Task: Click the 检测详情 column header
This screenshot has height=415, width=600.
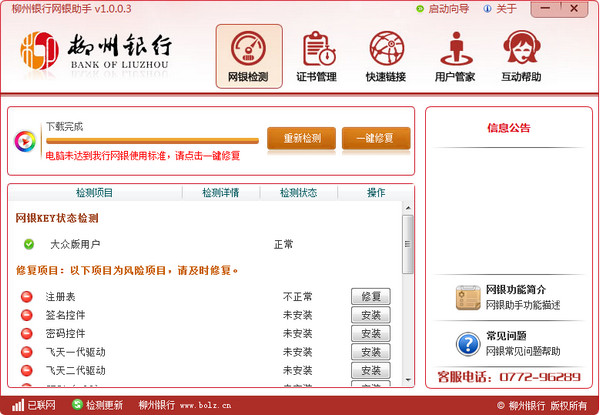Action: (221, 192)
